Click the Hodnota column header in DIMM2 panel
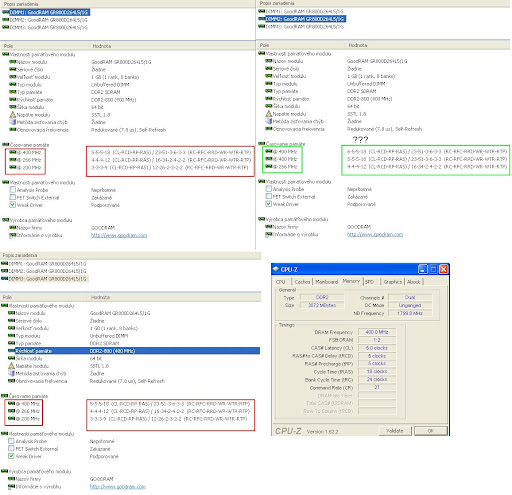Viewport: 512px width, 495px height. click(x=427, y=45)
